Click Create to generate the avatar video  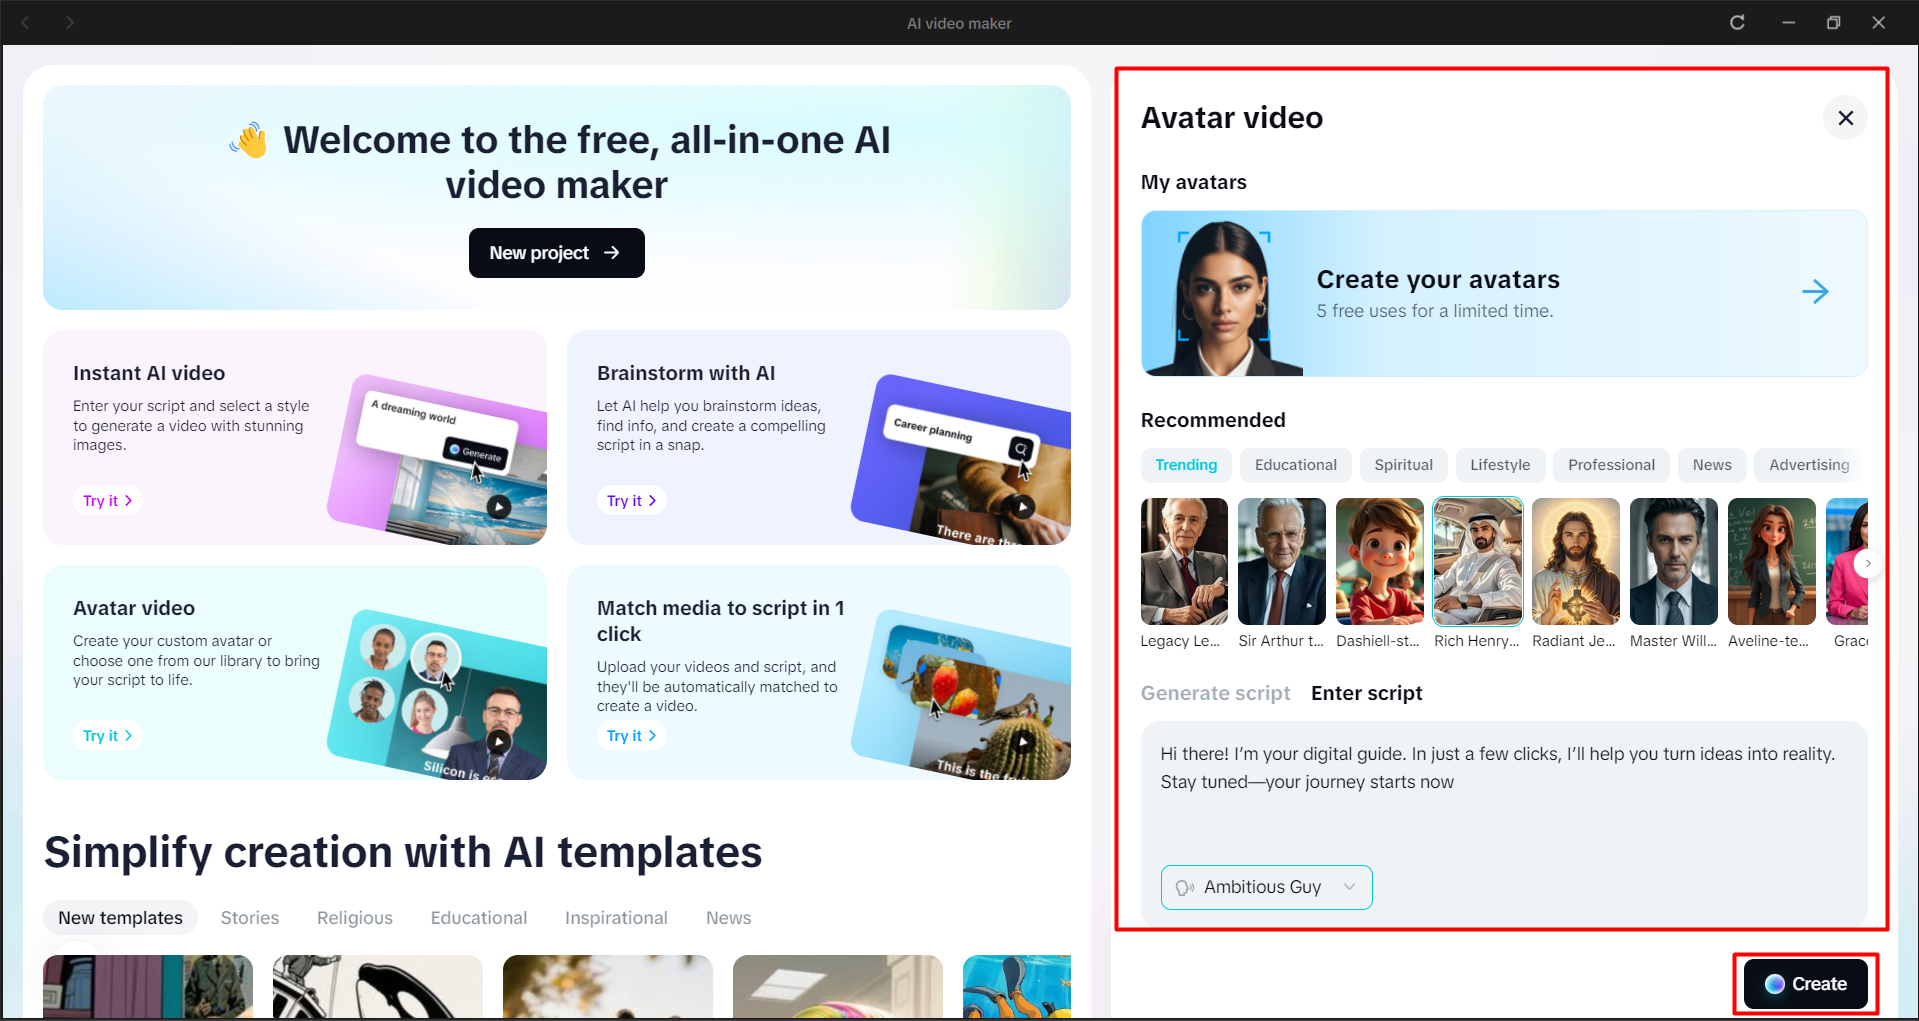(1804, 983)
